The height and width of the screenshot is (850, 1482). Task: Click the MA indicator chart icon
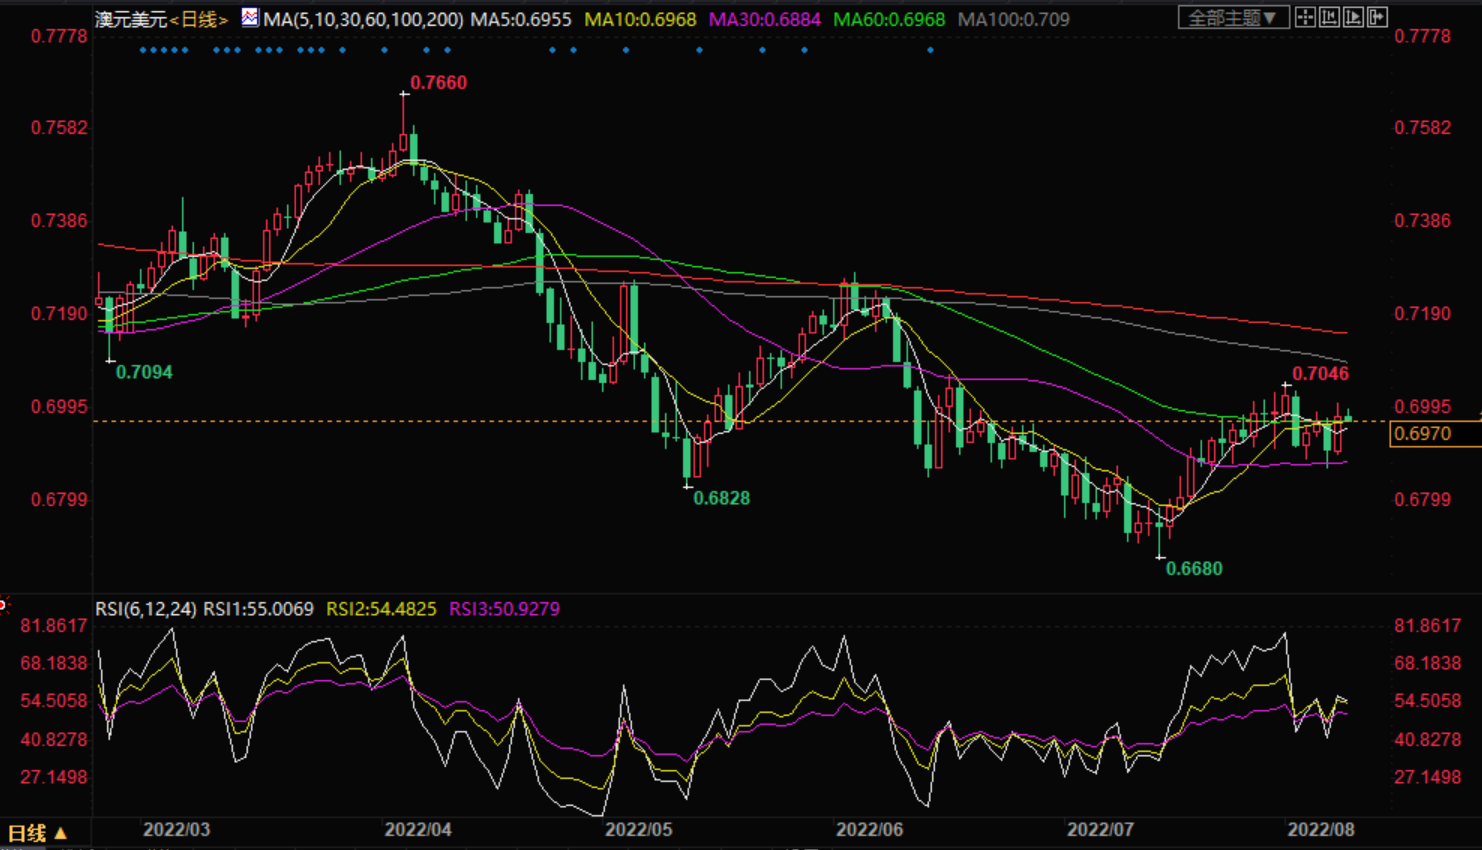pos(250,18)
